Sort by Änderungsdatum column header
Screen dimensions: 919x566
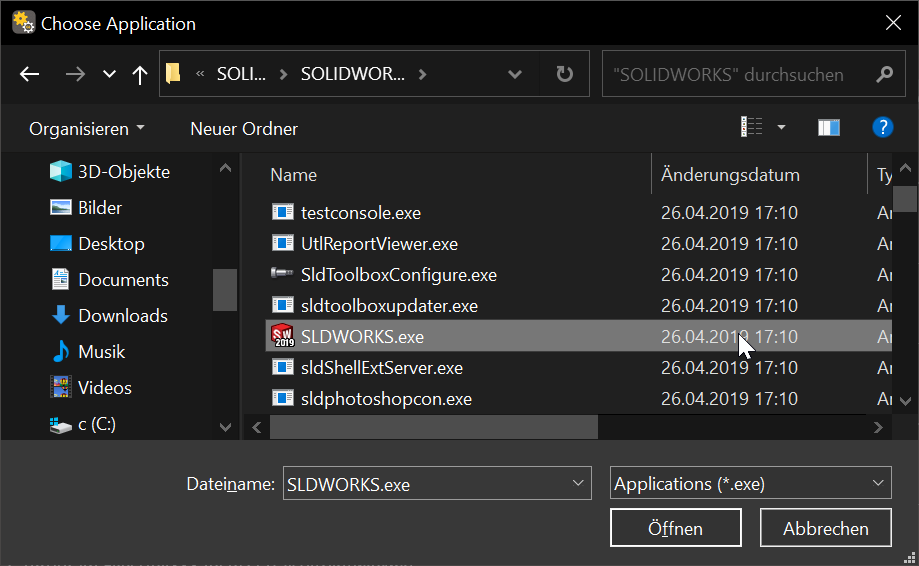tap(730, 175)
